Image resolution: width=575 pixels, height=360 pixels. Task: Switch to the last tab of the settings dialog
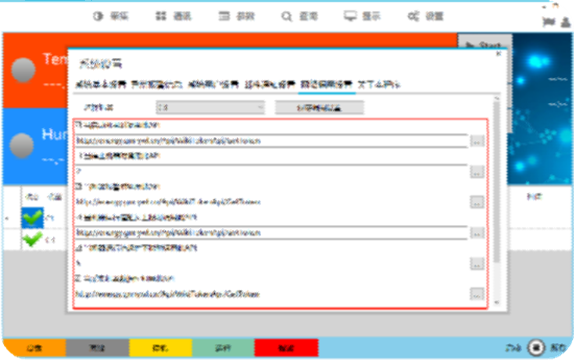coord(379,85)
